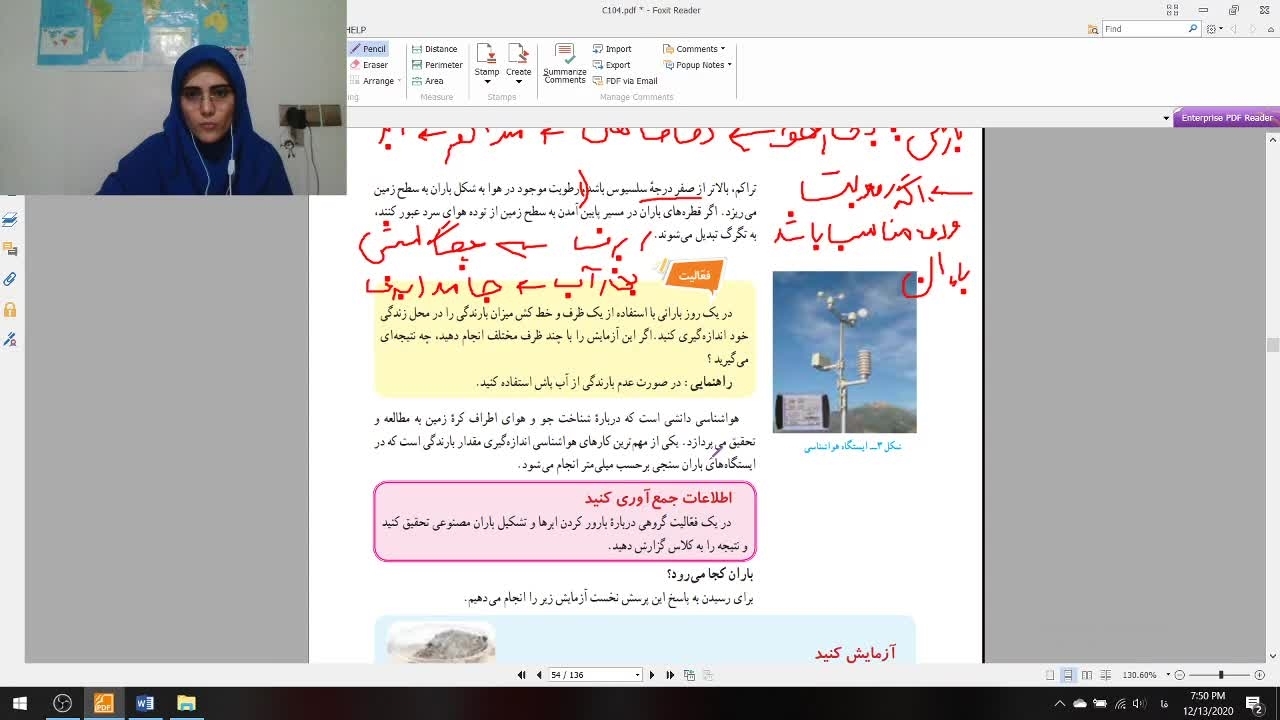Open the page number dropdown
The height and width of the screenshot is (720, 1280).
(x=637, y=675)
